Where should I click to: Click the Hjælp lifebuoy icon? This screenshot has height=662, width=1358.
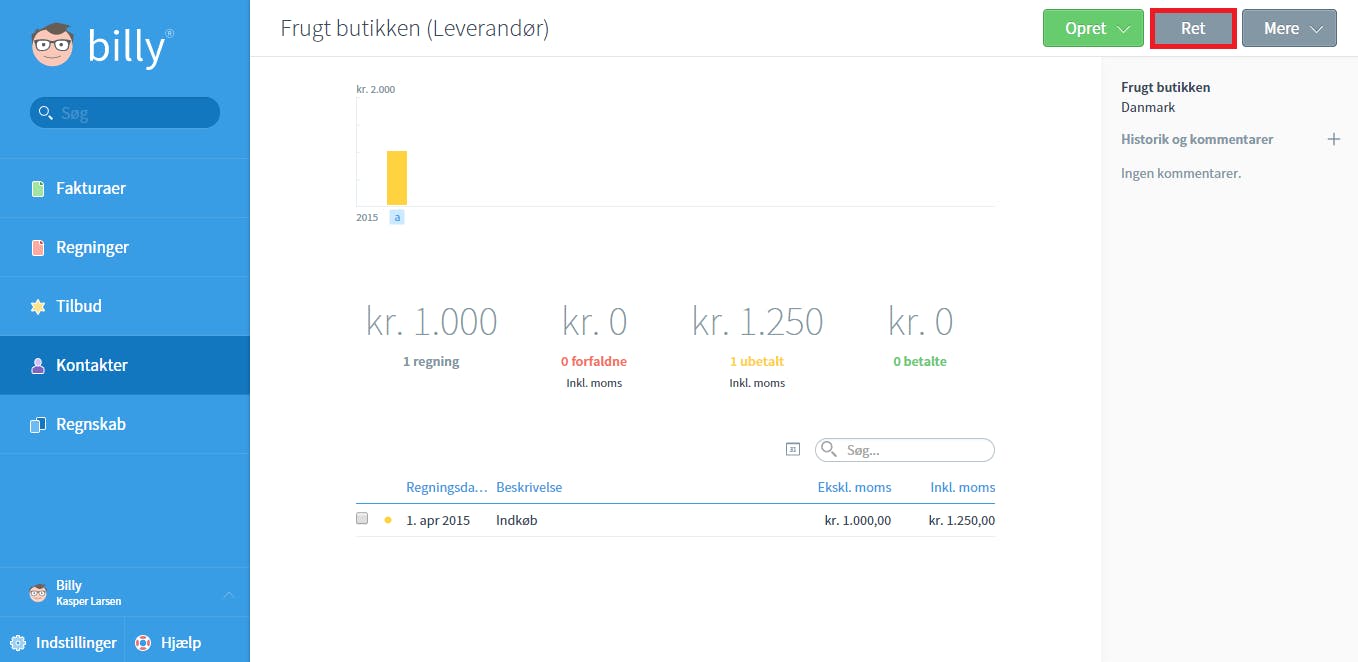pos(143,643)
